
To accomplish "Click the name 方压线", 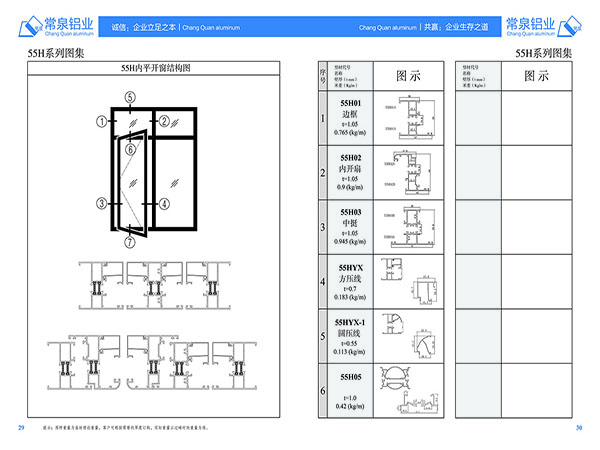I will (350, 279).
